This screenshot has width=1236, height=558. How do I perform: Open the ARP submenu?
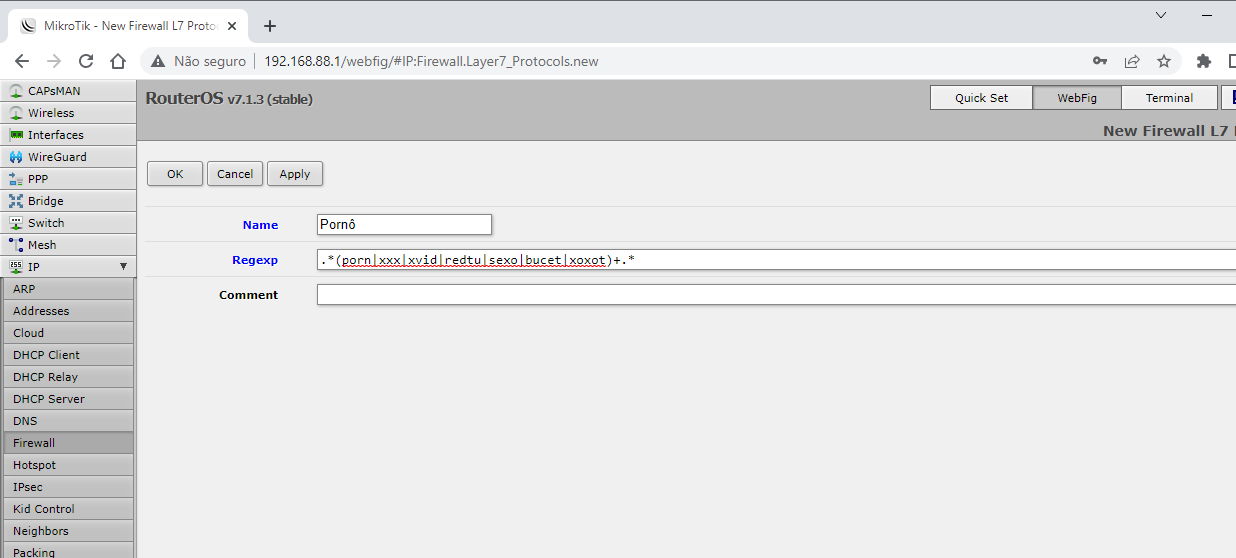pyautogui.click(x=68, y=289)
